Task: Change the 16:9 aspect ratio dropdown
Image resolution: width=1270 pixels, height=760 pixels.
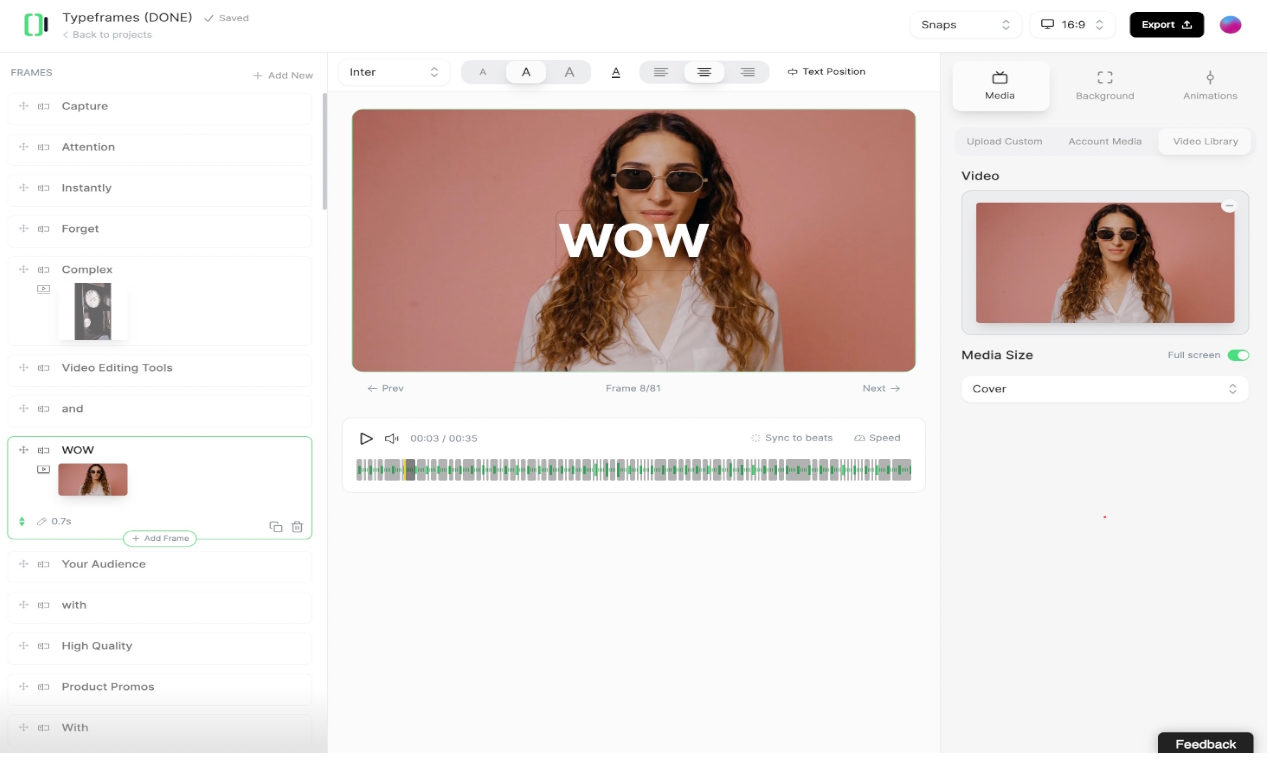Action: coord(1072,24)
